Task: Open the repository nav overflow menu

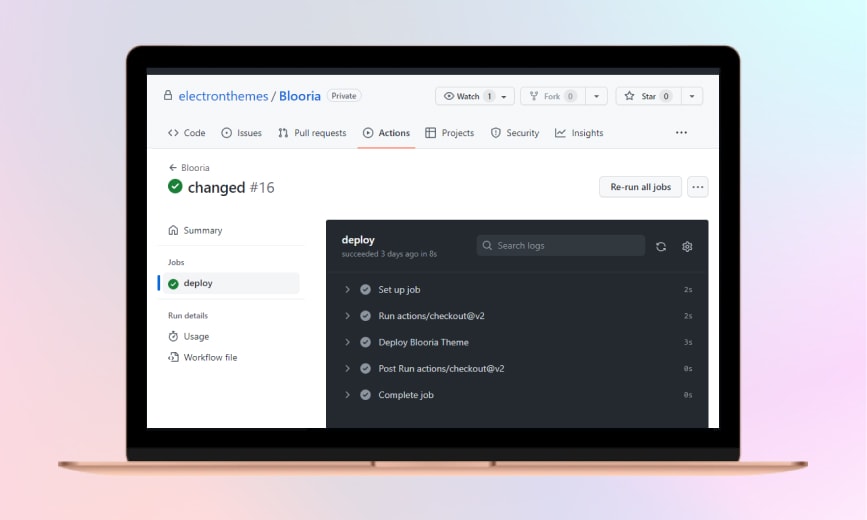Action: point(681,133)
